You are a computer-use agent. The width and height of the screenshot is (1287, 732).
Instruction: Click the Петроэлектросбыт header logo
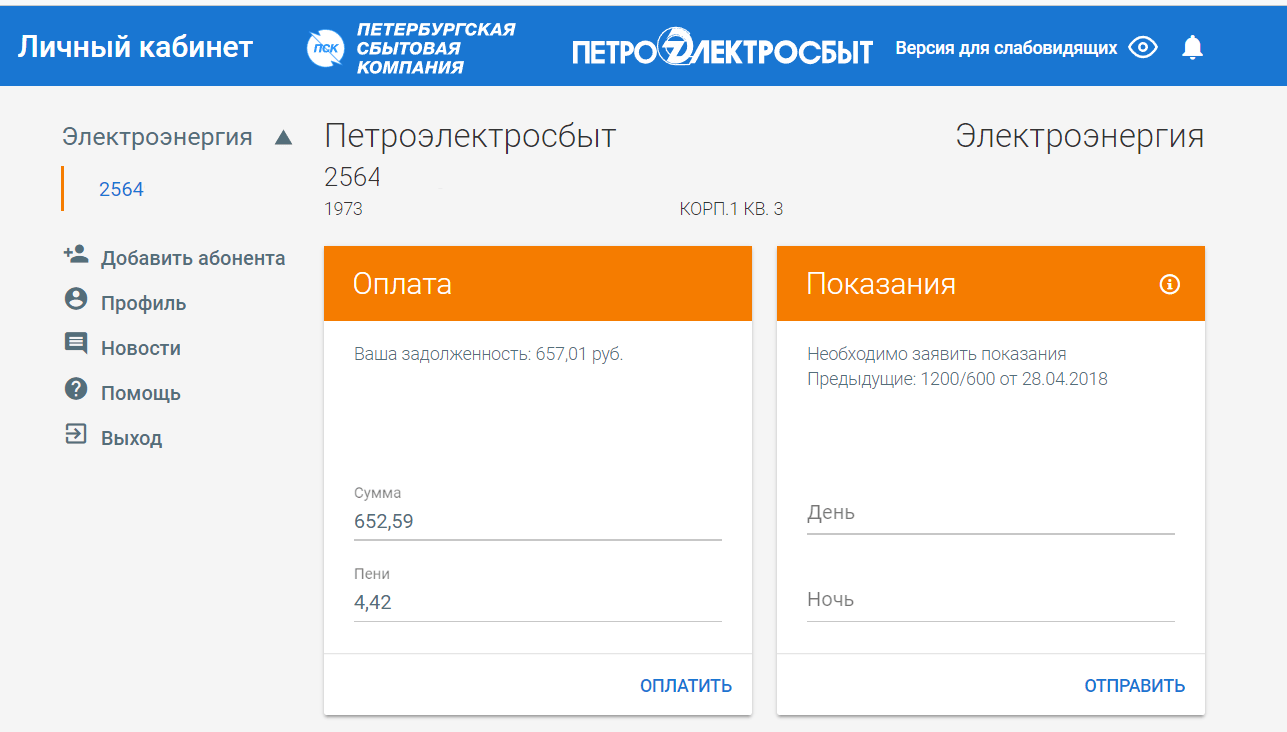pyautogui.click(x=722, y=50)
